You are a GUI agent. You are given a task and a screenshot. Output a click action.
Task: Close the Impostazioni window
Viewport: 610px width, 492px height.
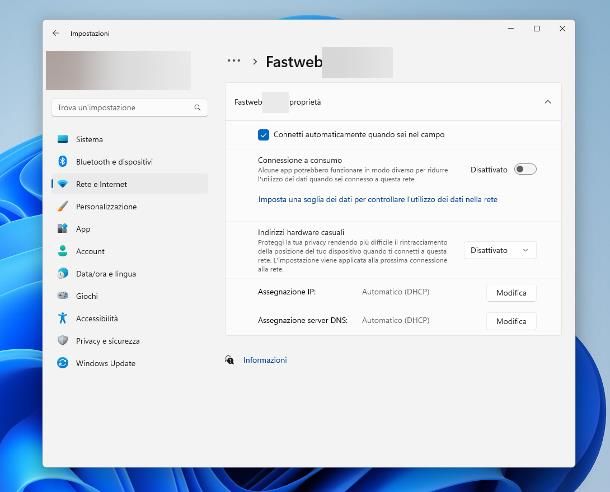(x=562, y=28)
